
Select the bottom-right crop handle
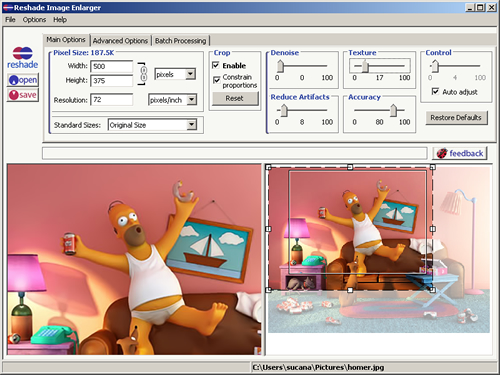pos(432,290)
